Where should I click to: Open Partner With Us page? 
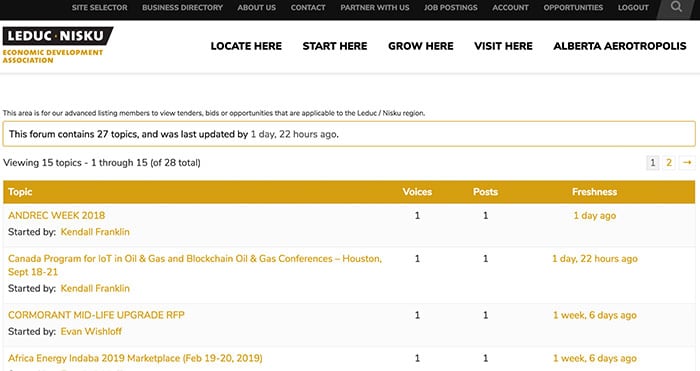(x=375, y=8)
